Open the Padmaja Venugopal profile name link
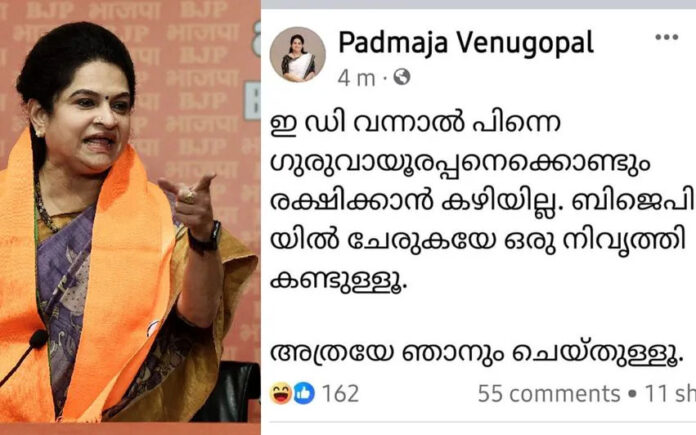Viewport: 696px width, 435px height. pos(466,44)
